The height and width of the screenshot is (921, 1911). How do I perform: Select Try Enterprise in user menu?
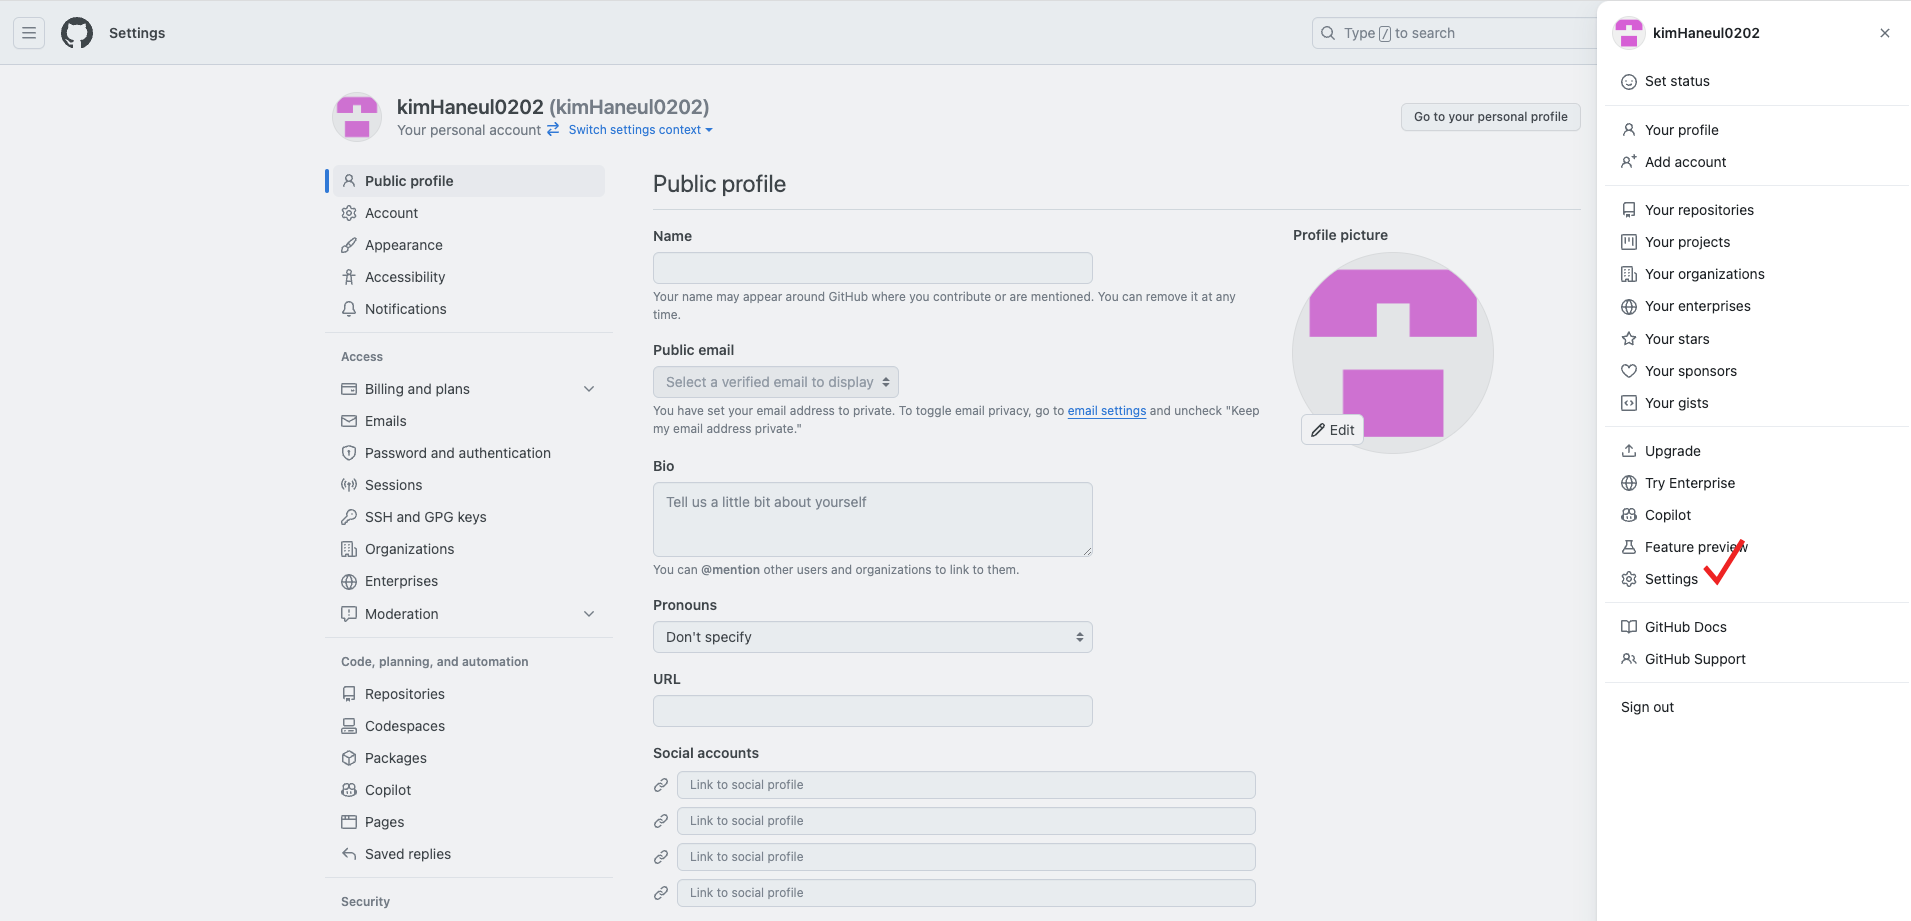(1757, 483)
